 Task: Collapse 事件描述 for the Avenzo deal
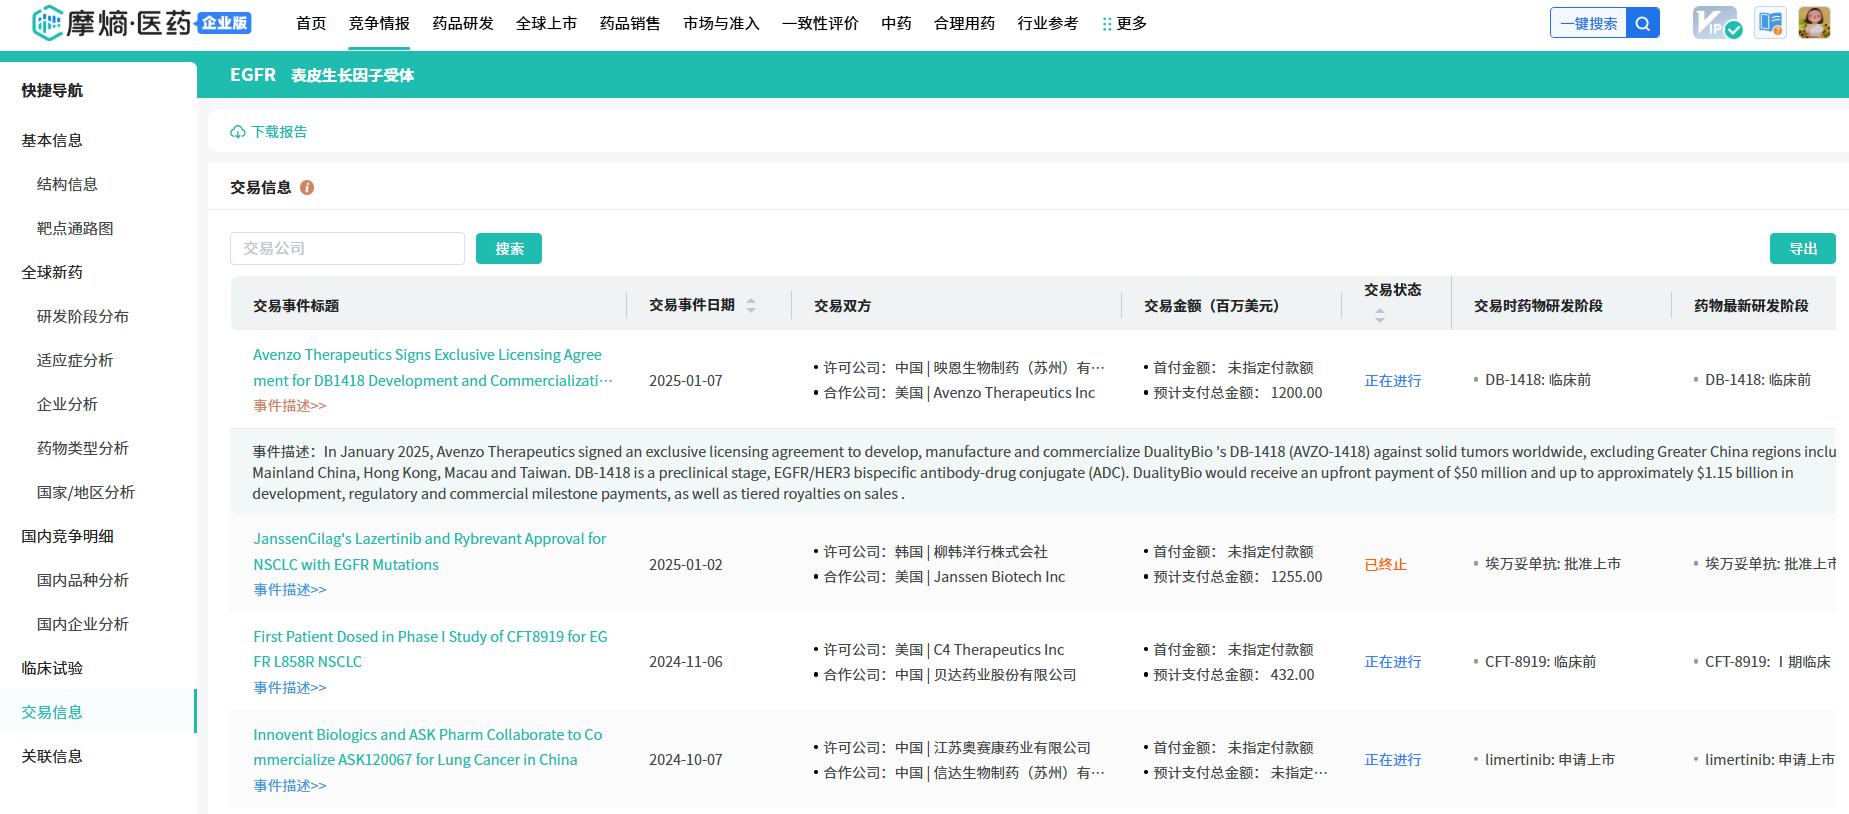[289, 406]
